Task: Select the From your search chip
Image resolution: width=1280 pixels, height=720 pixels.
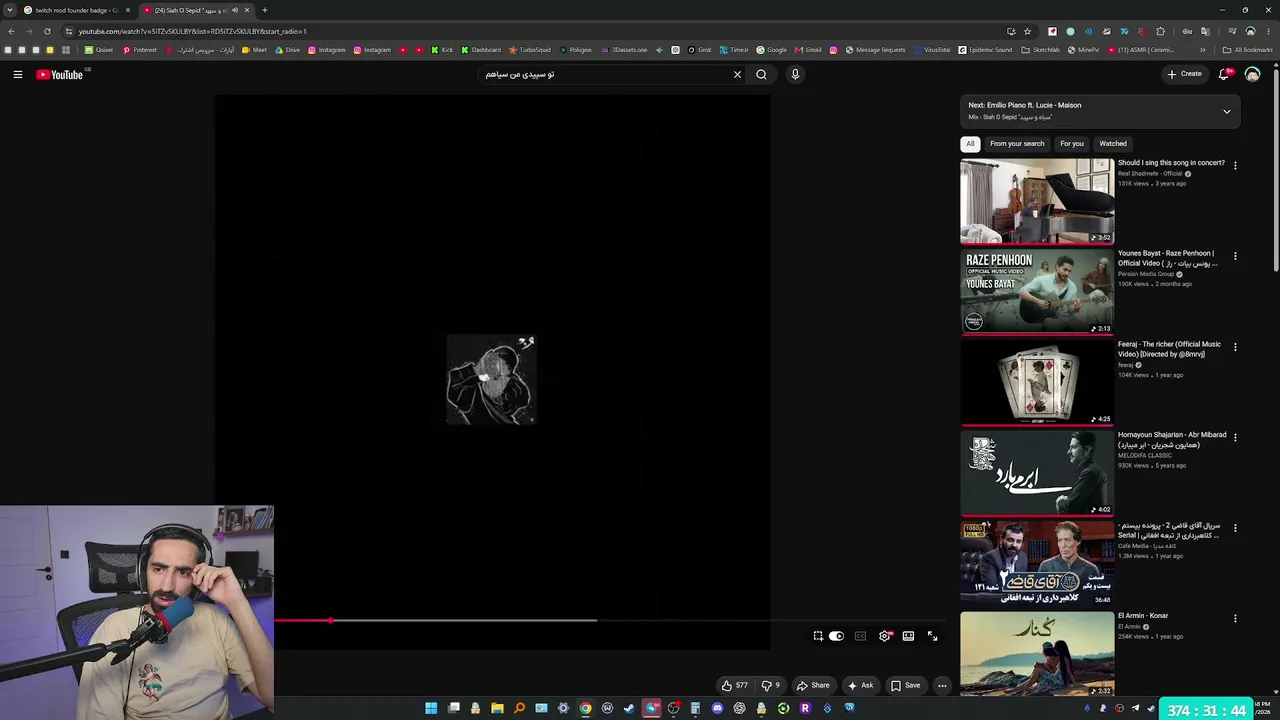Action: (x=1017, y=144)
